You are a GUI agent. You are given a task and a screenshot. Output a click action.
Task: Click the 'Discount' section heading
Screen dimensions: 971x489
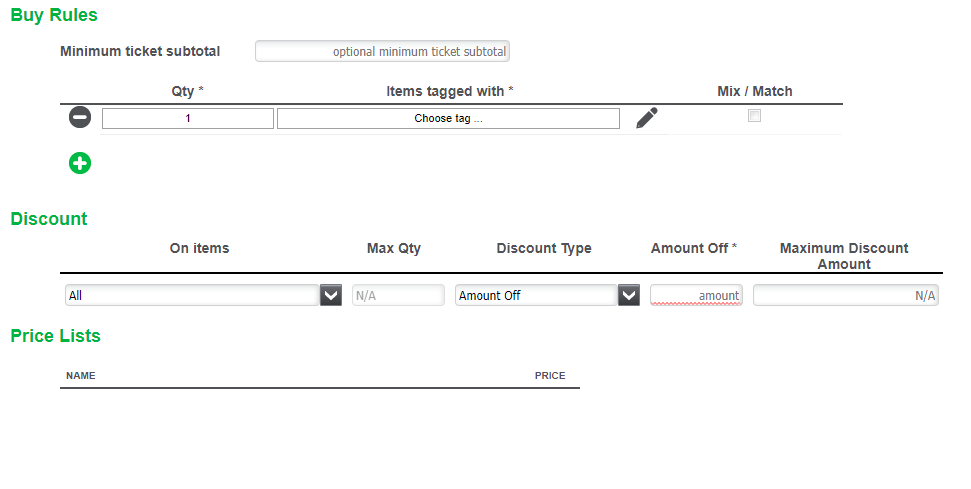coord(49,219)
